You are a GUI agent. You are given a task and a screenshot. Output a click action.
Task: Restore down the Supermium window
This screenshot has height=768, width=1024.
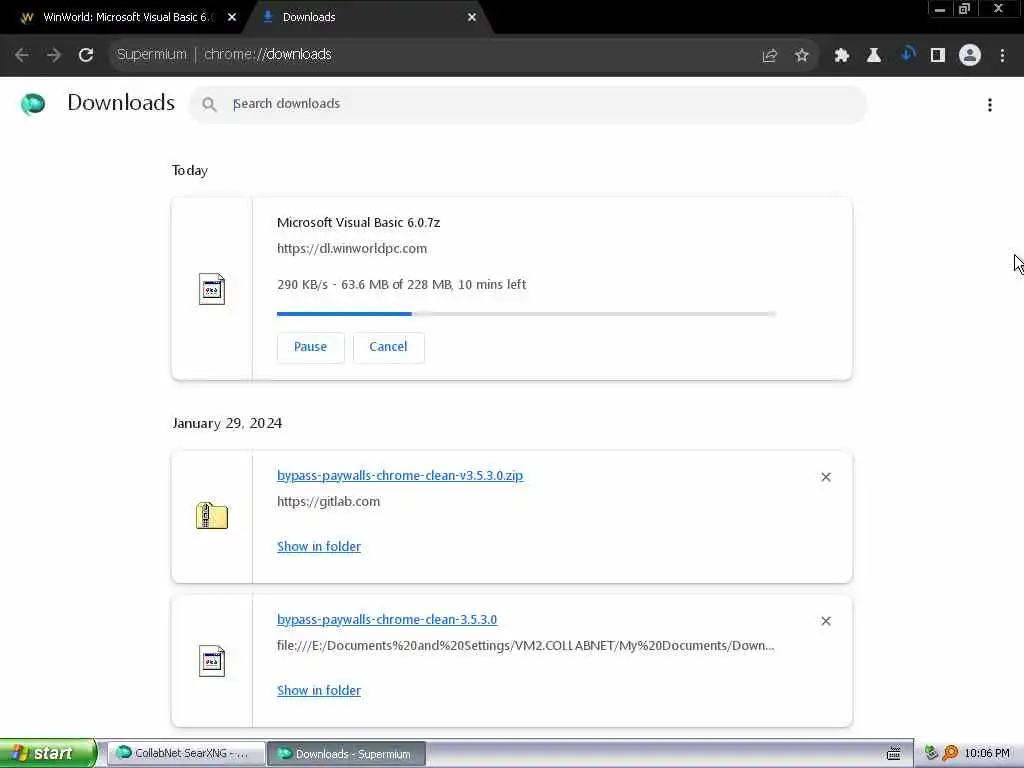pyautogui.click(x=965, y=9)
